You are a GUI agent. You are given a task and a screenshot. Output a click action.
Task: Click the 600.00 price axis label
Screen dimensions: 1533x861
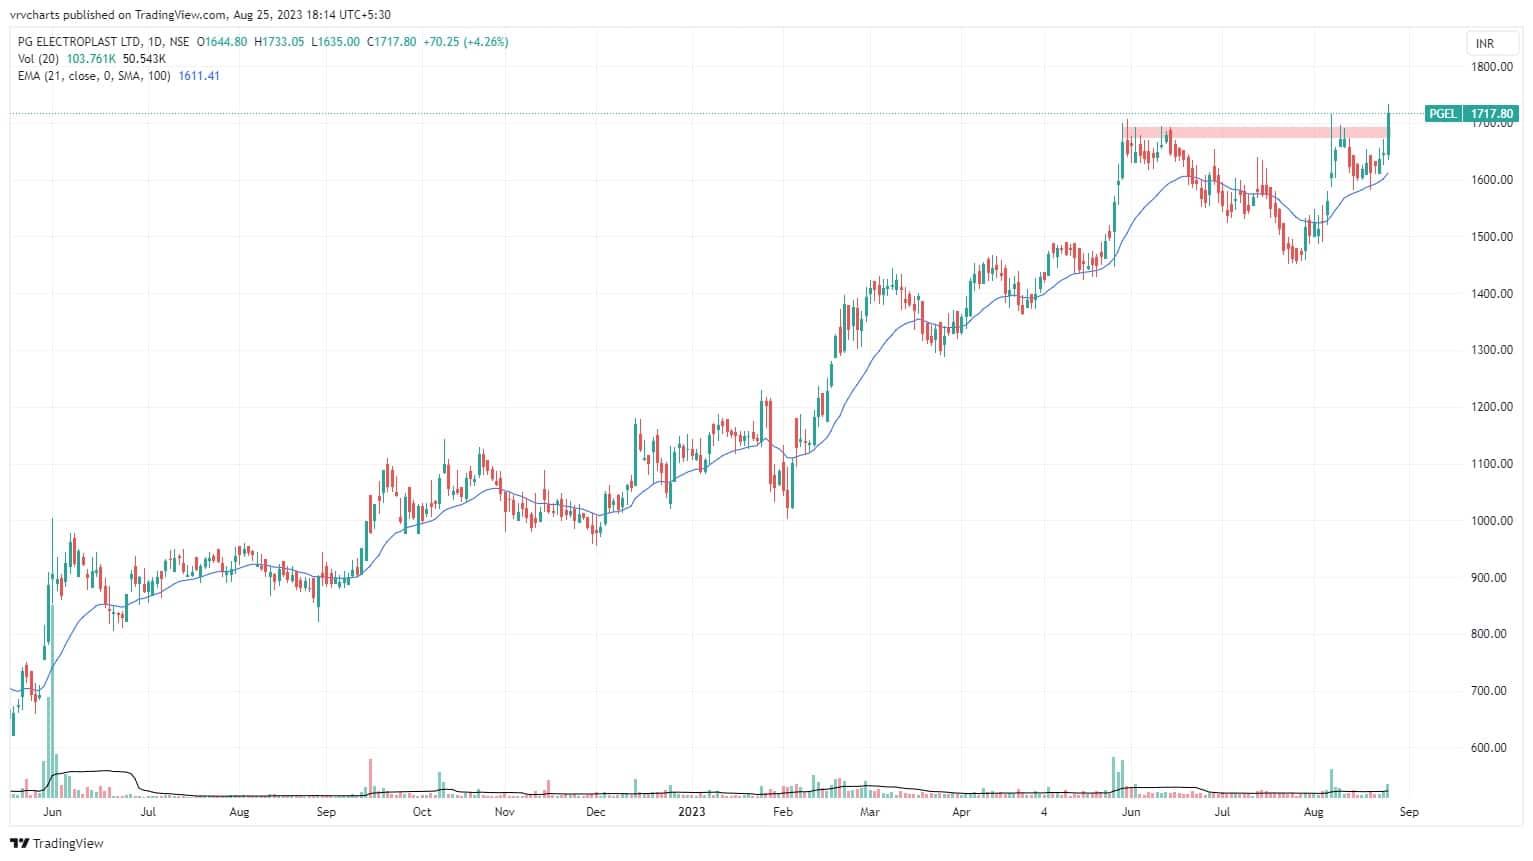point(1493,748)
